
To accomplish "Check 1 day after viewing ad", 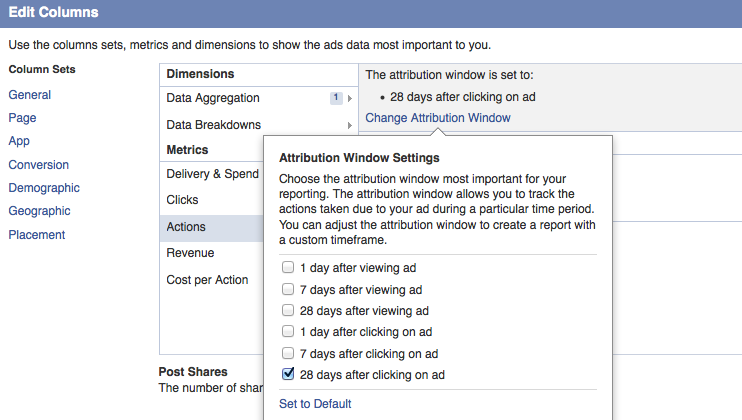I will [x=288, y=267].
